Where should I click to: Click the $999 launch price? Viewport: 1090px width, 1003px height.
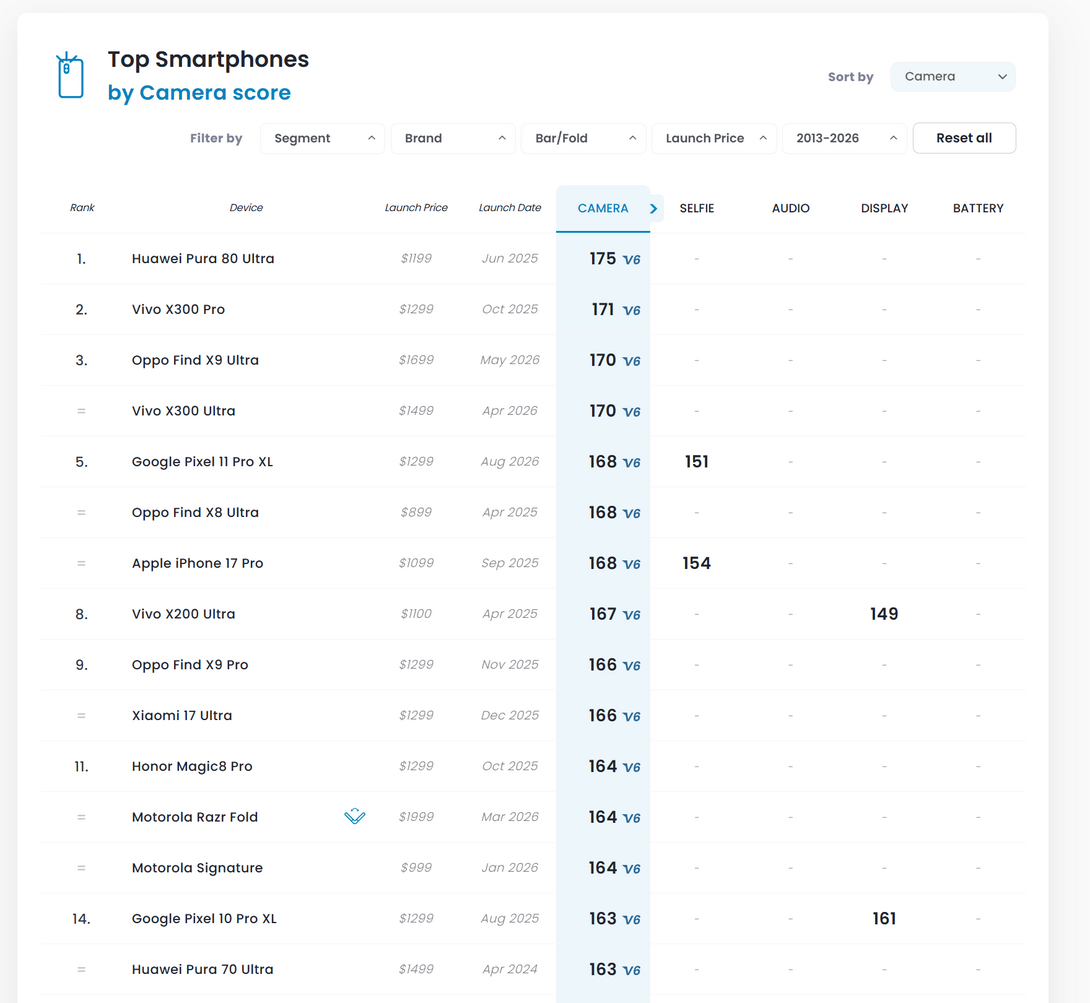tap(416, 867)
